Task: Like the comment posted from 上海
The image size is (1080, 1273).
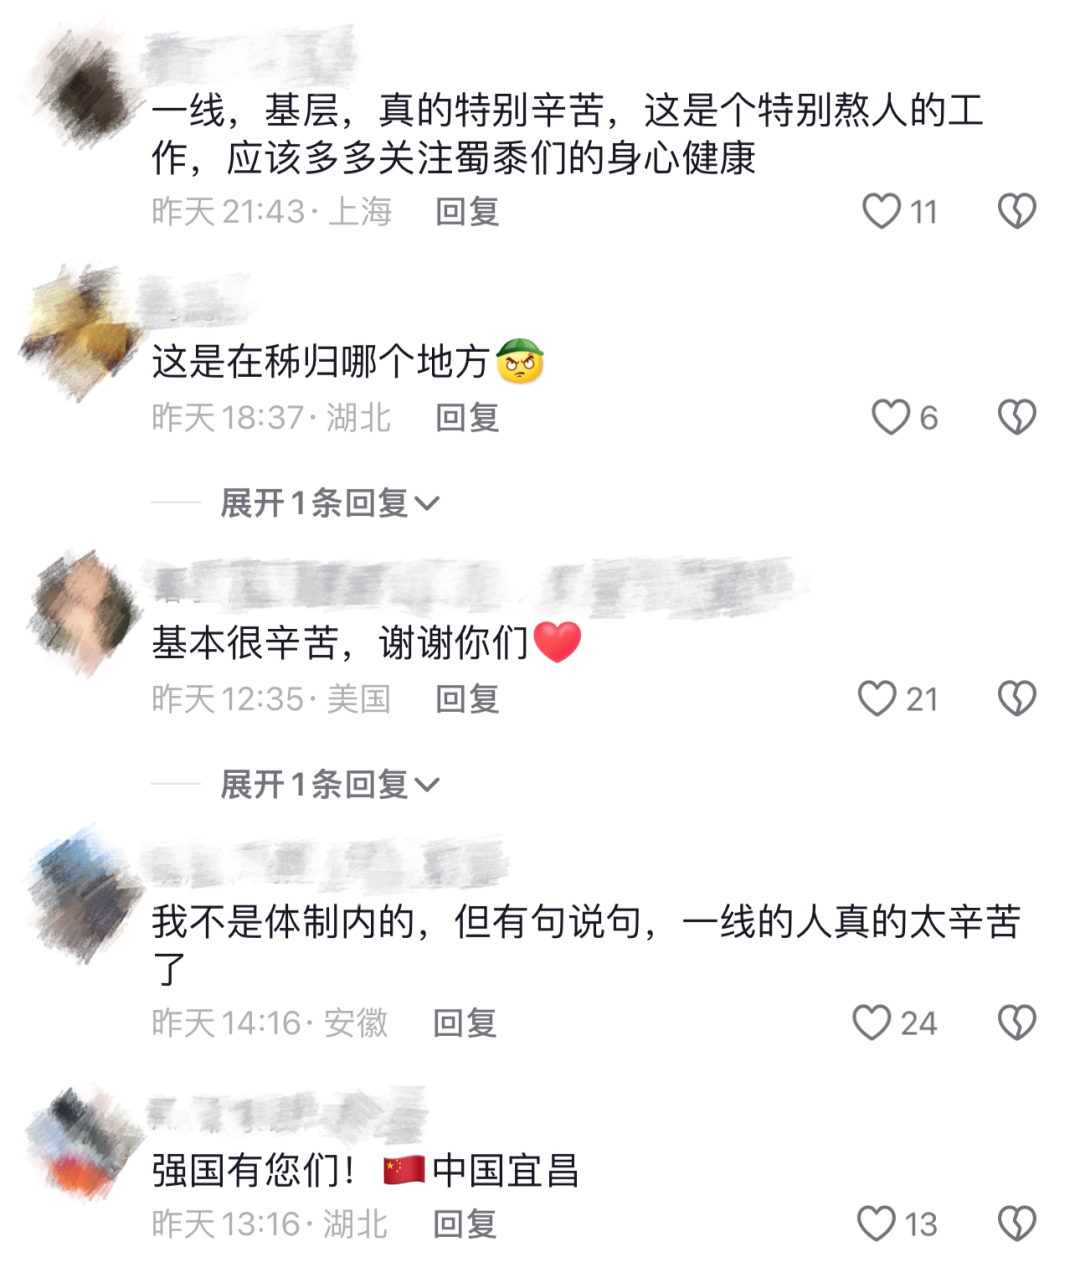Action: [x=881, y=211]
